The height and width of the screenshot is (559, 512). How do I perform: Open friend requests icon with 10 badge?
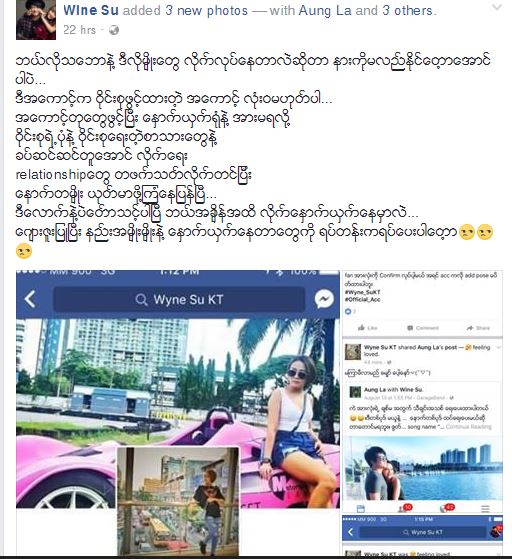(404, 508)
